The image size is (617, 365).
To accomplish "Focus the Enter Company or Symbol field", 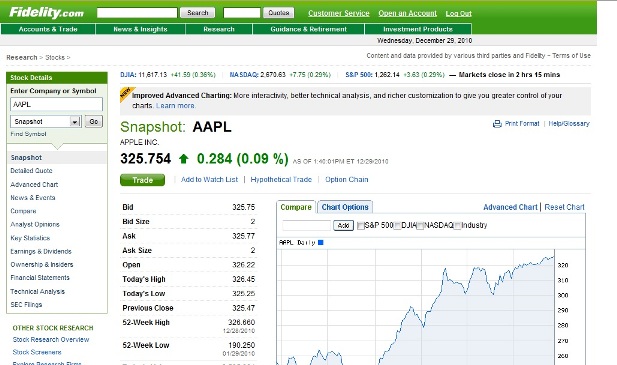I will click(x=56, y=105).
